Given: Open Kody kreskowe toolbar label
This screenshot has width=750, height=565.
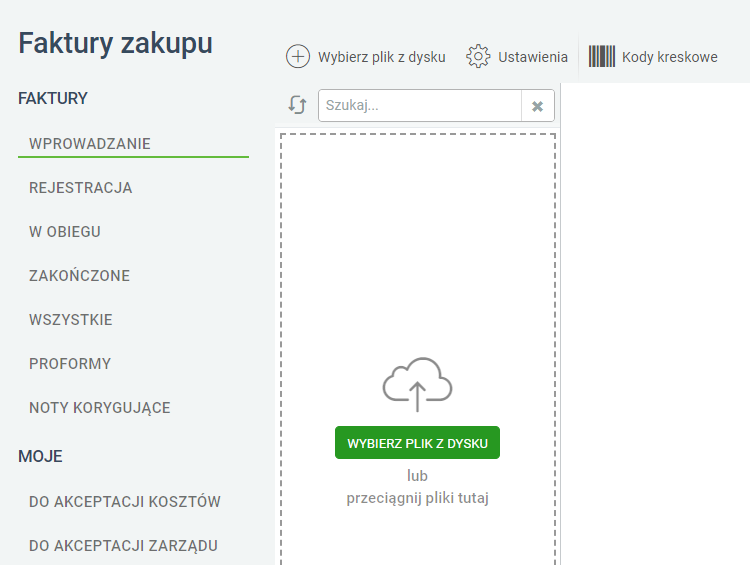Looking at the screenshot, I should (x=670, y=57).
